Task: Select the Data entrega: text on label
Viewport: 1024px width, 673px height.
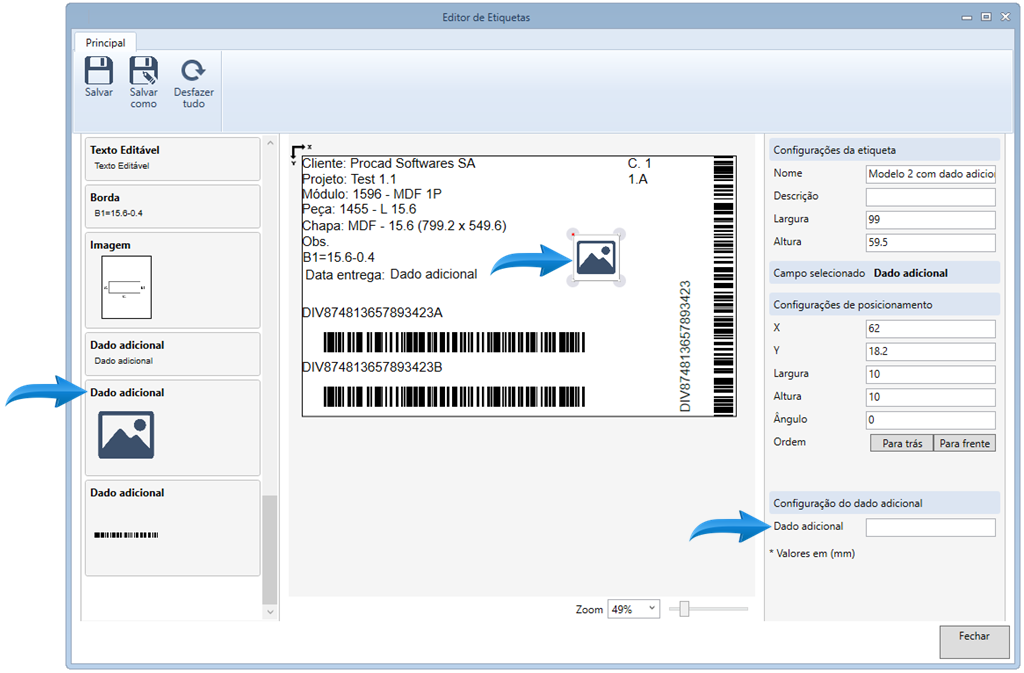Action: click(x=345, y=275)
